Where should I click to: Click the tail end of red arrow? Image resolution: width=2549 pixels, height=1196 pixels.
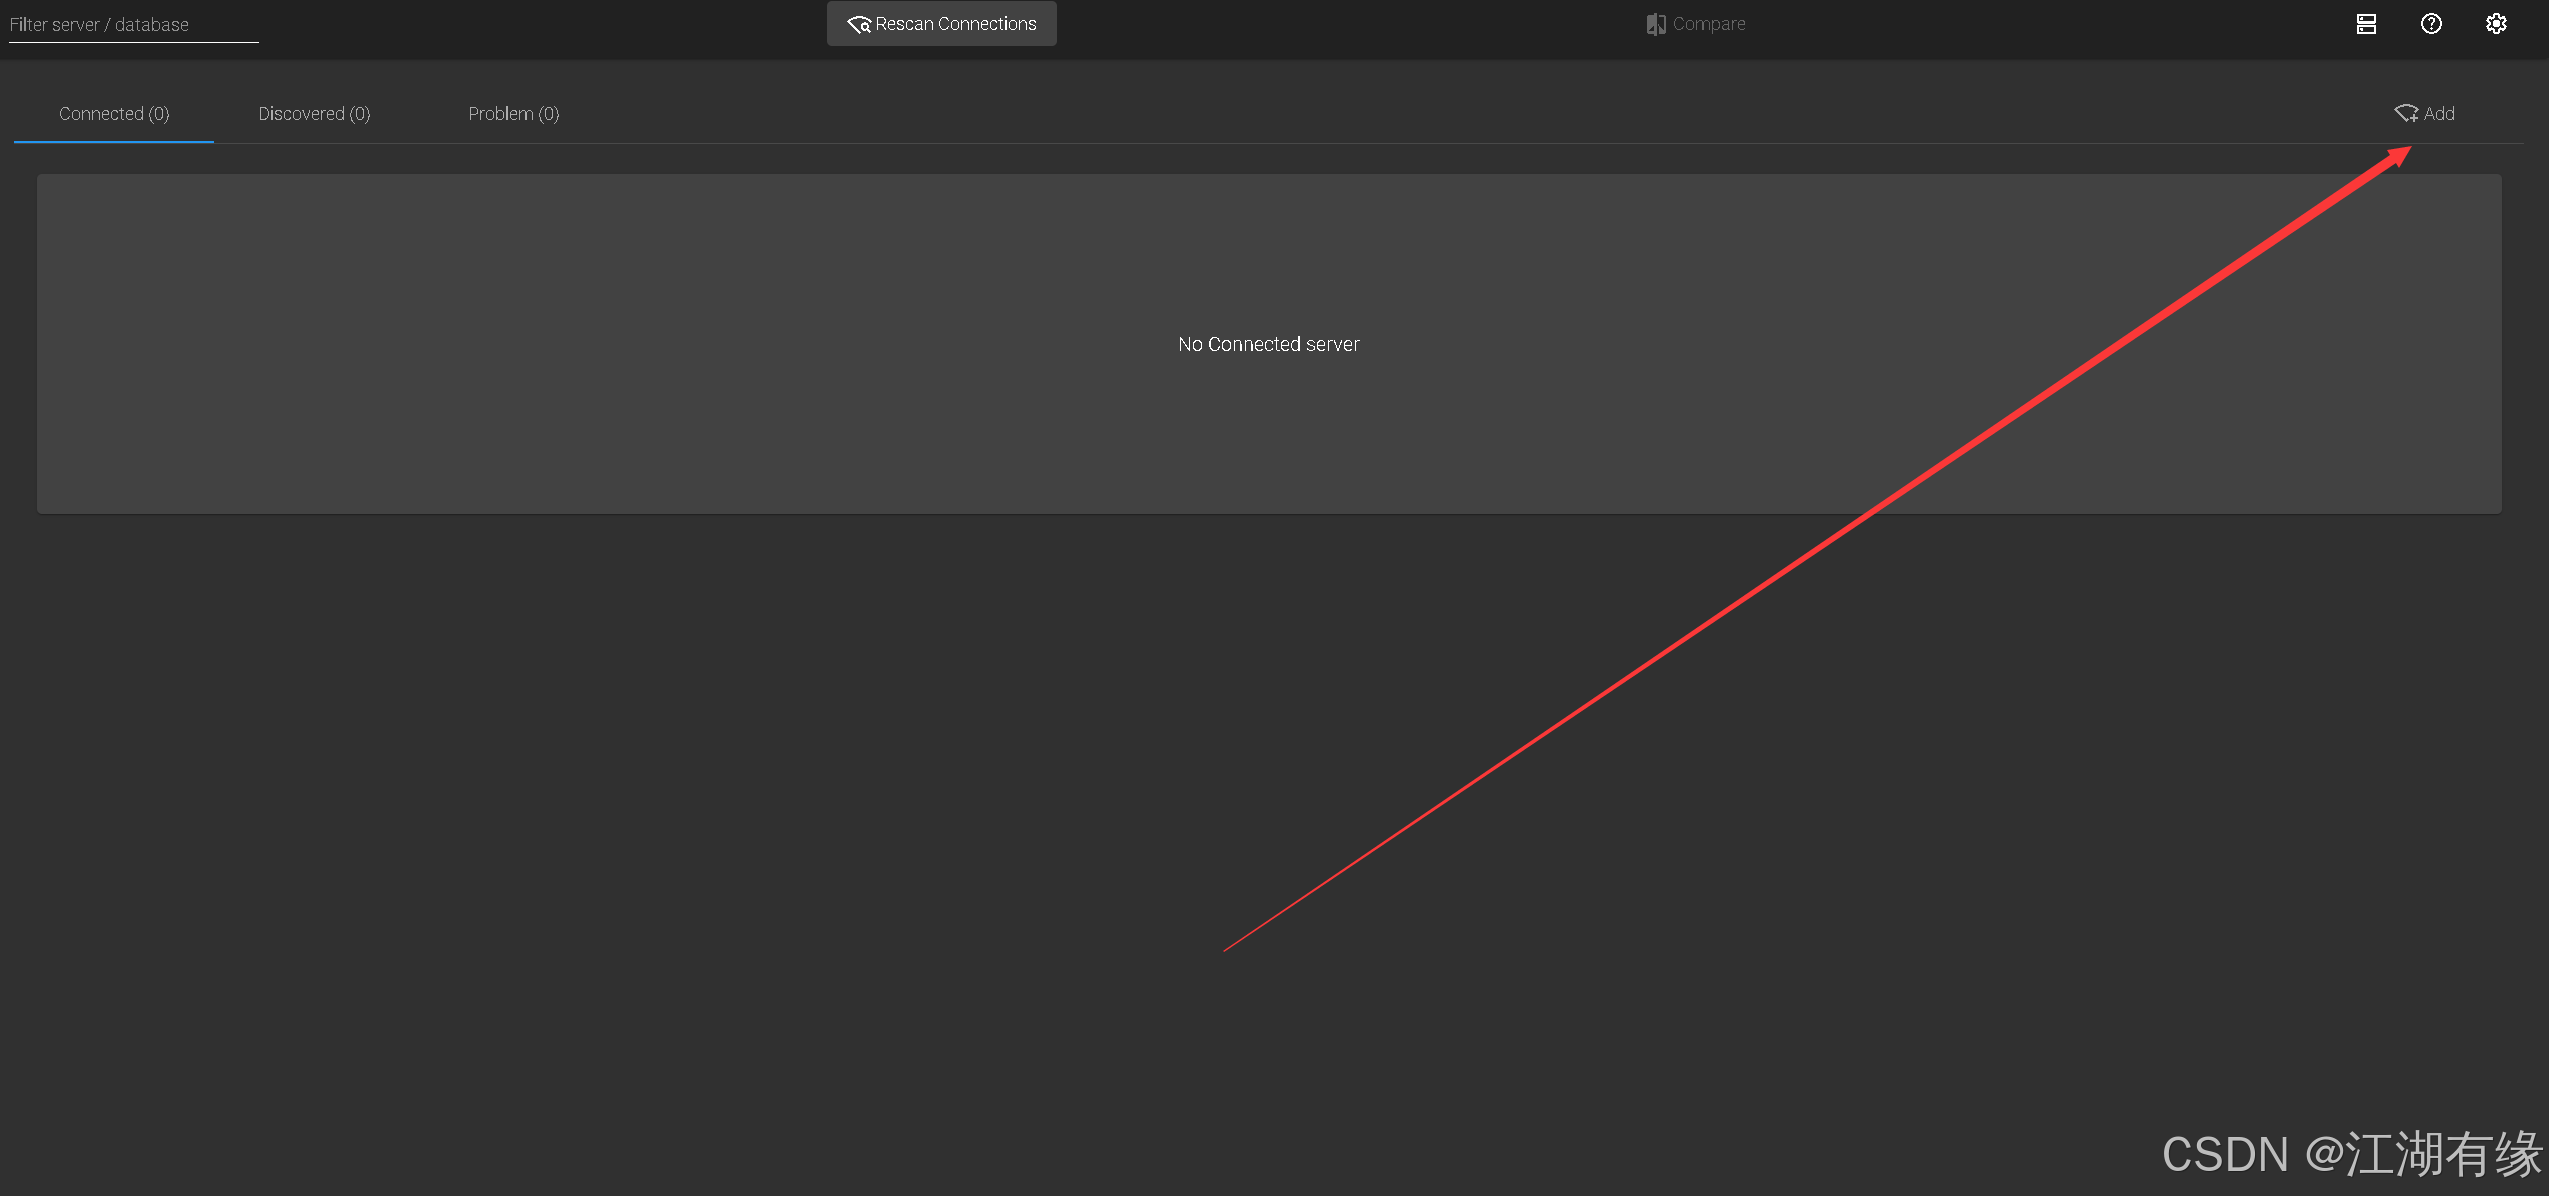point(1226,949)
